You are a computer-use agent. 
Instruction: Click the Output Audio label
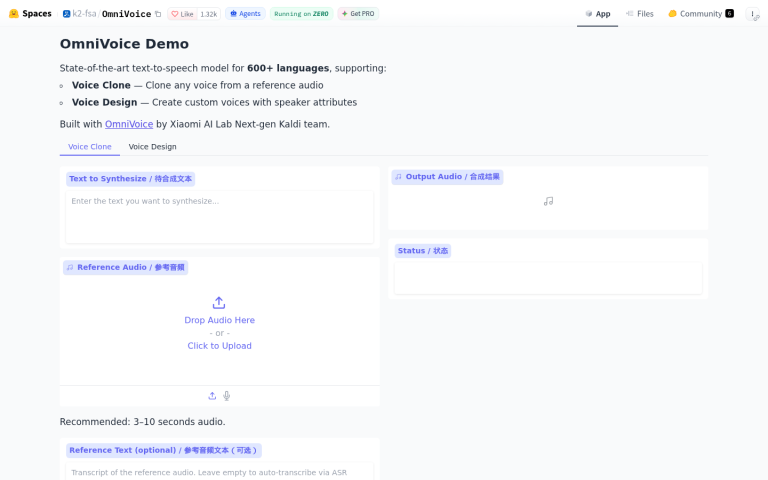447,177
